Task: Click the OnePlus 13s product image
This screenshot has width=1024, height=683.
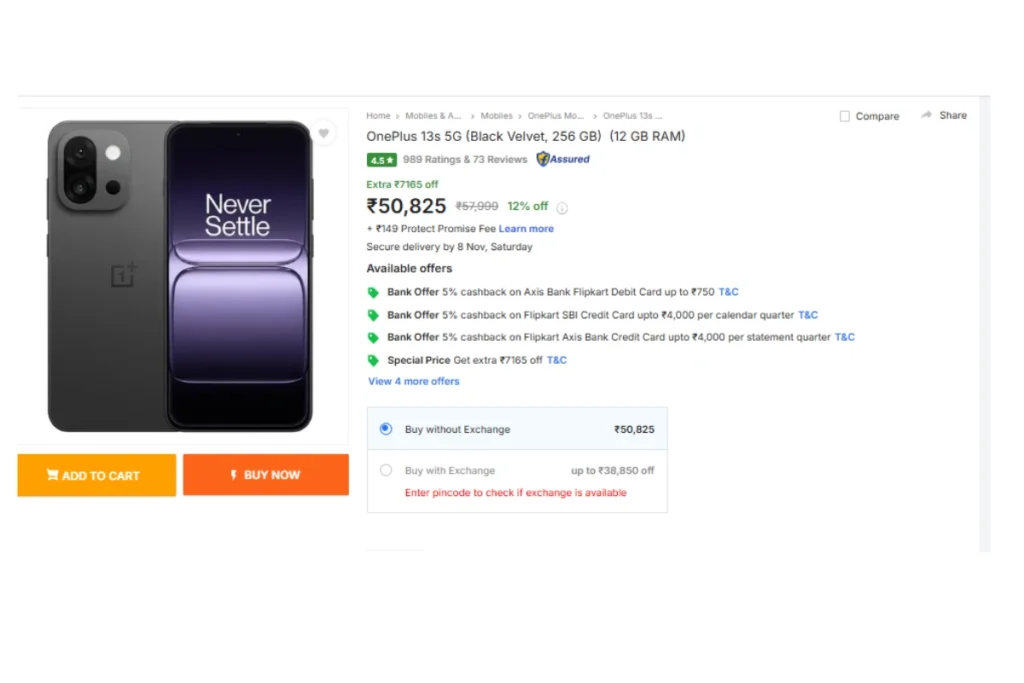Action: 180,276
